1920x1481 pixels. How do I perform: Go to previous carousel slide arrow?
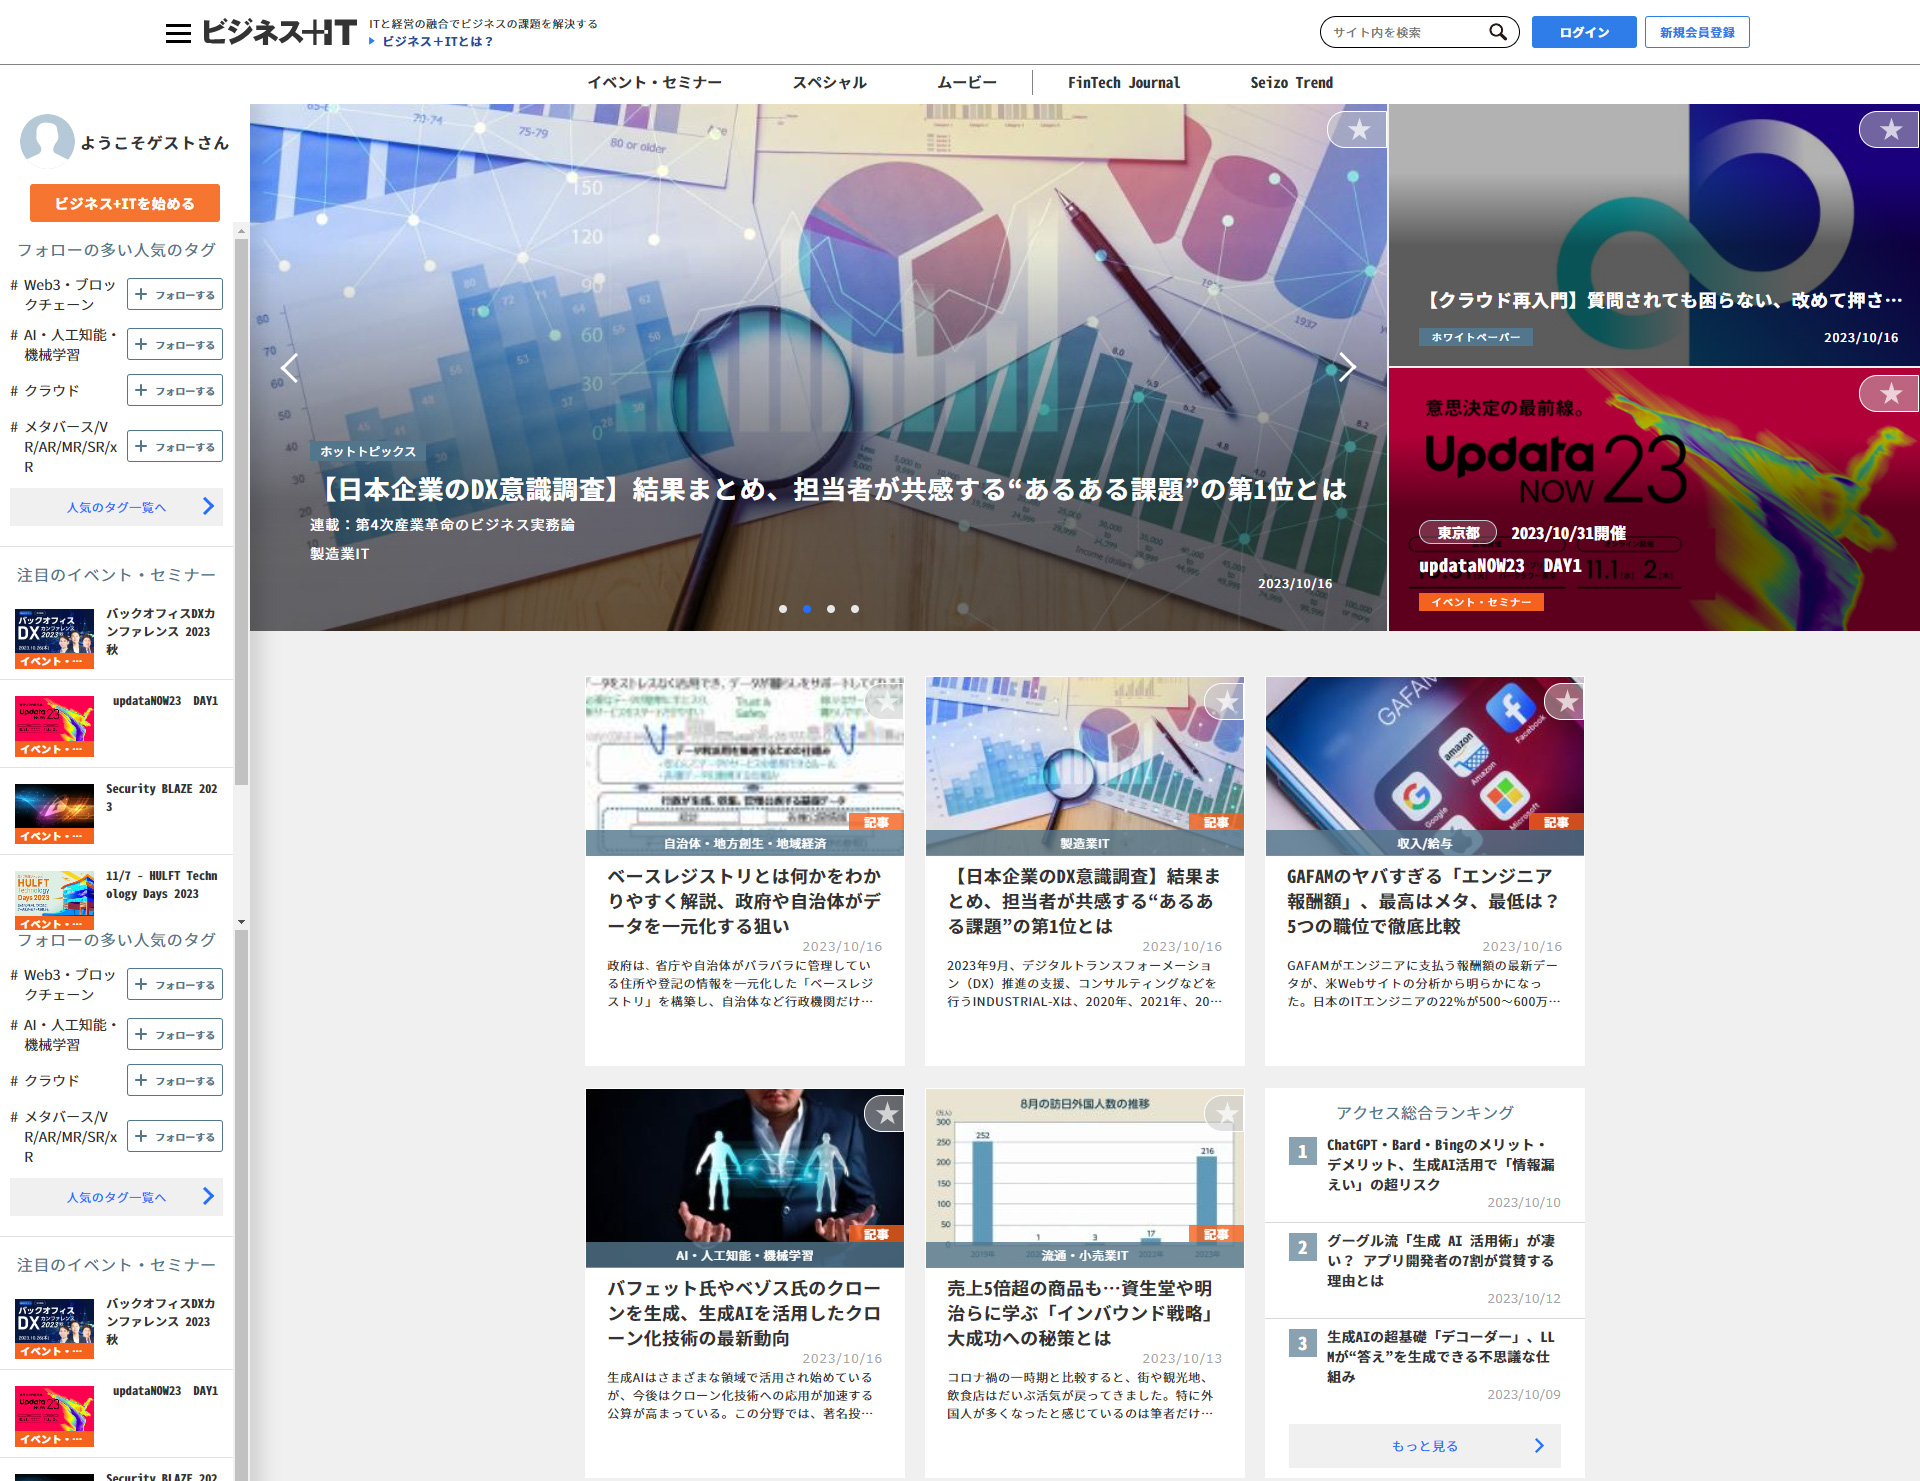coord(290,368)
